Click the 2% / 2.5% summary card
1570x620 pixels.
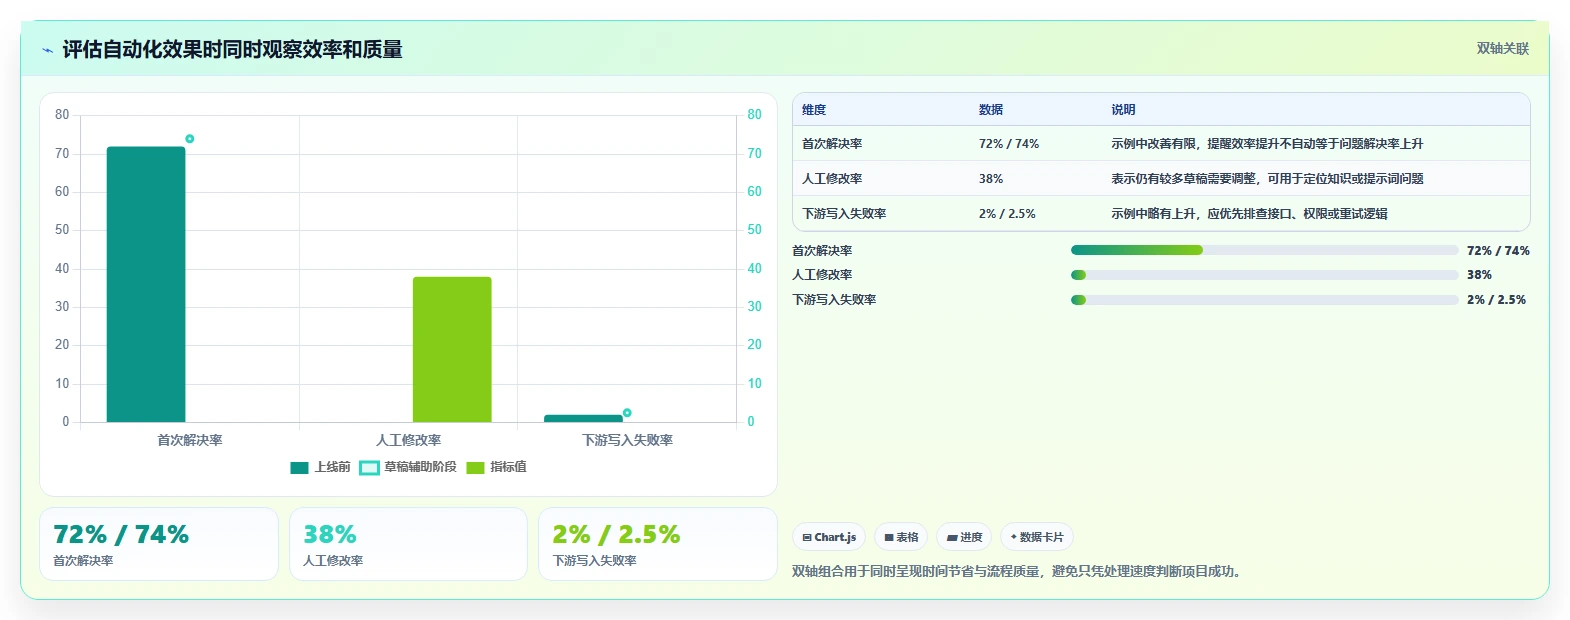pyautogui.click(x=657, y=544)
